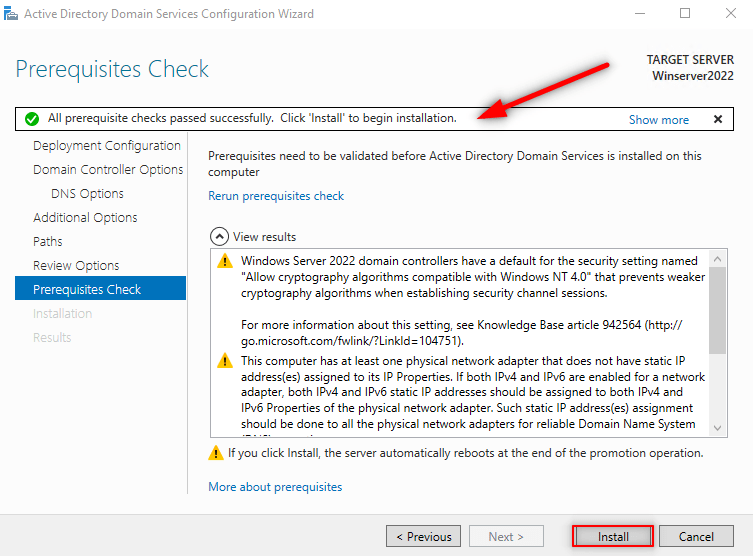Go back with the Previous button
753x556 pixels.
click(423, 536)
